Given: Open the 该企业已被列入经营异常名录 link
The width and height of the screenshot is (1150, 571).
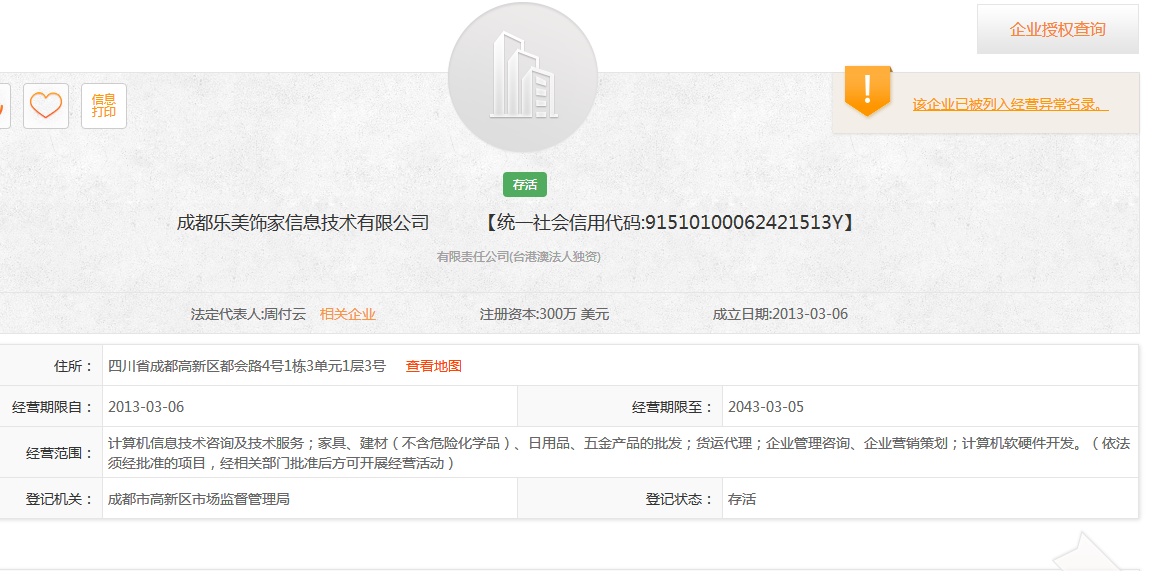Looking at the screenshot, I should tap(1010, 104).
